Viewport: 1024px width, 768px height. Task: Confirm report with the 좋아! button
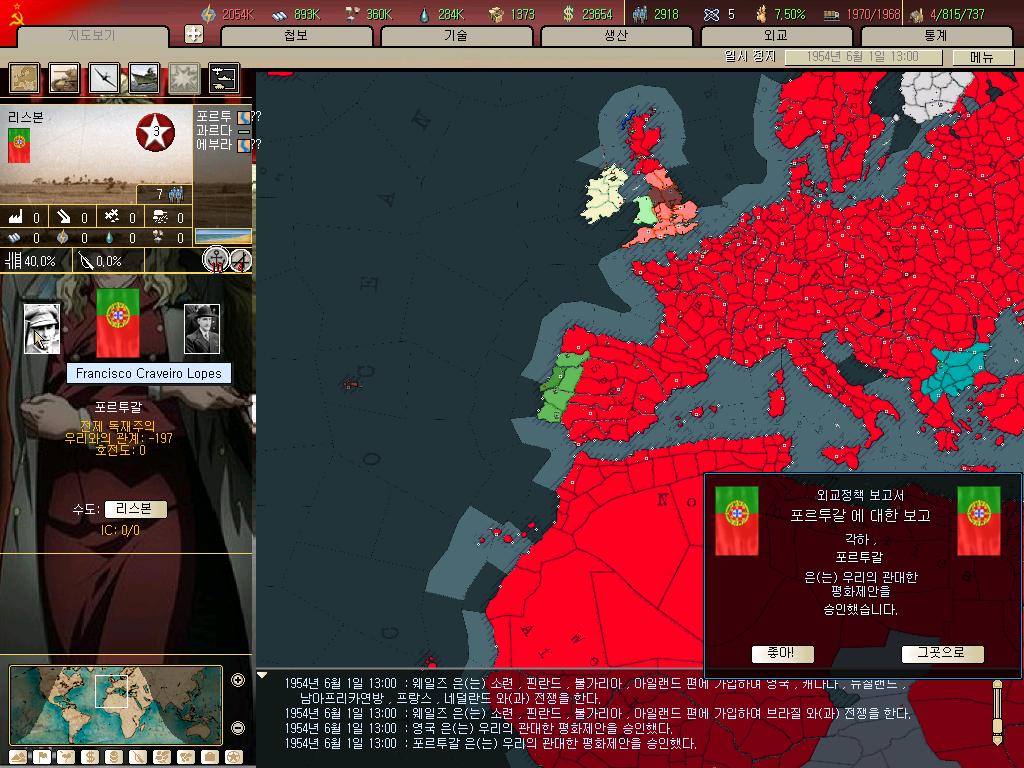click(782, 653)
